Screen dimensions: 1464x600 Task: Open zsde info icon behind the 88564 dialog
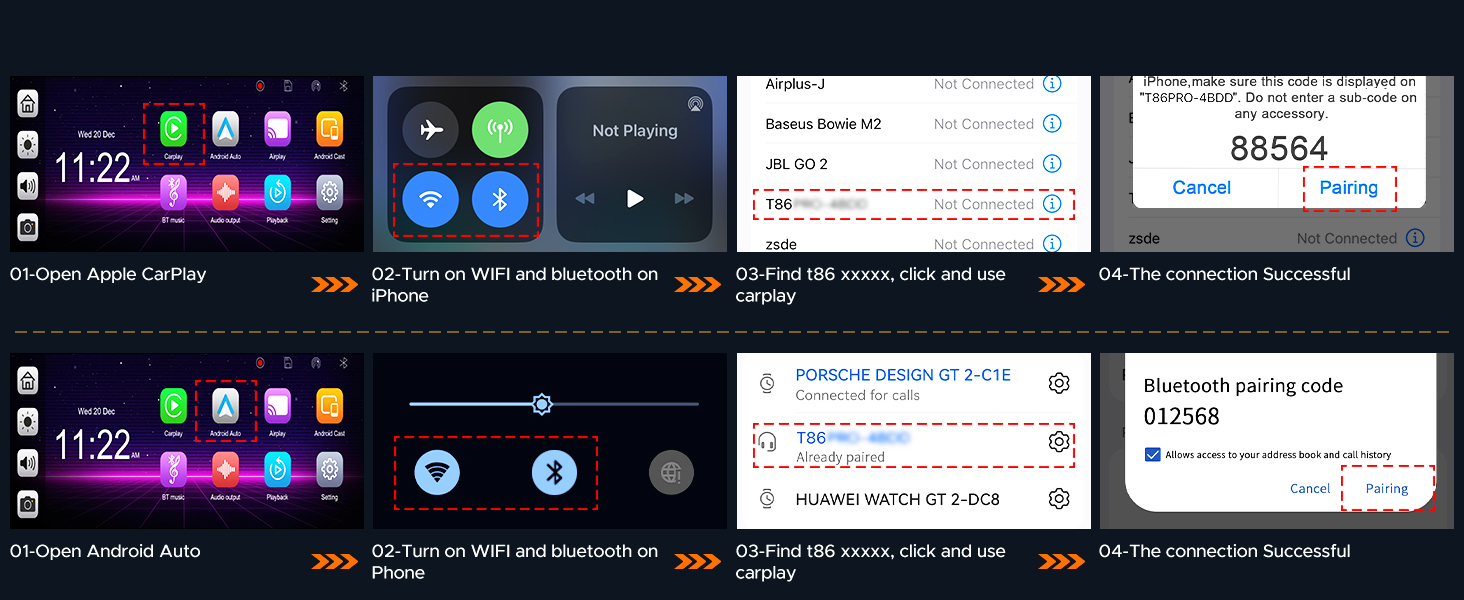coord(1414,238)
